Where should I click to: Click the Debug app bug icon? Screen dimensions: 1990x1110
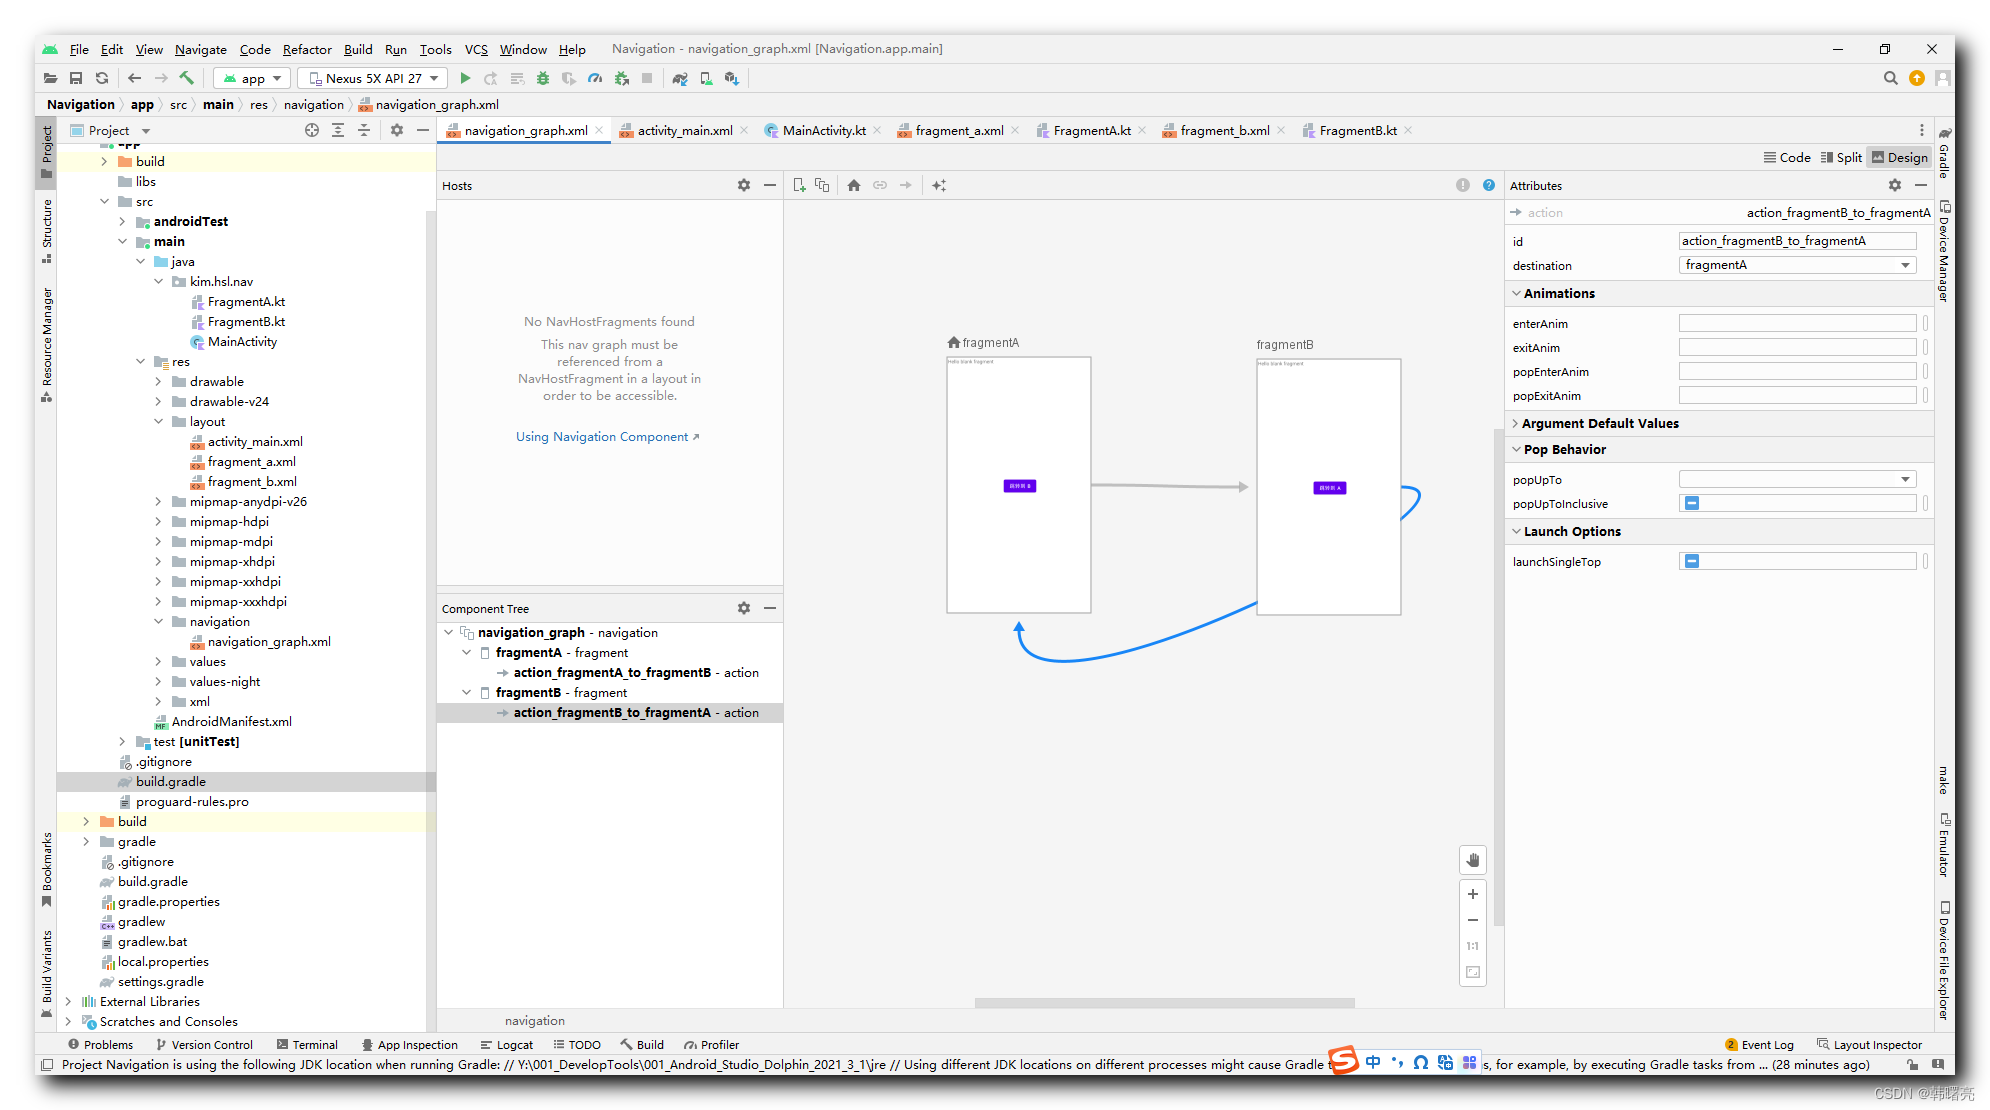(543, 78)
